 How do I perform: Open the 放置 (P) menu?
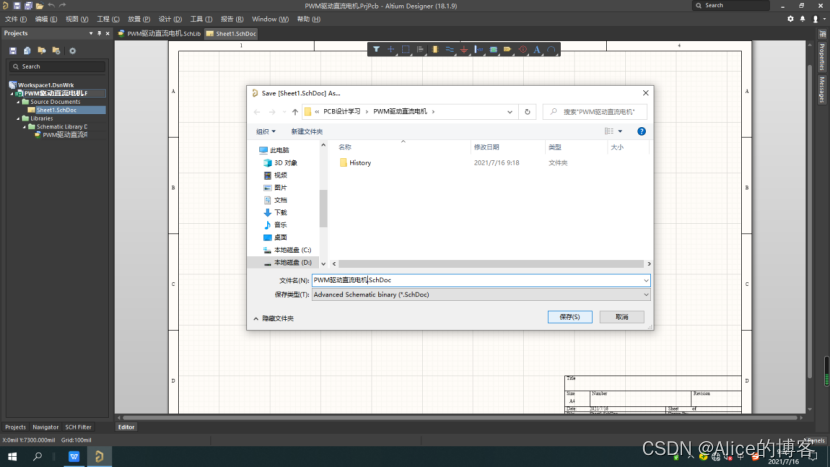pos(139,19)
